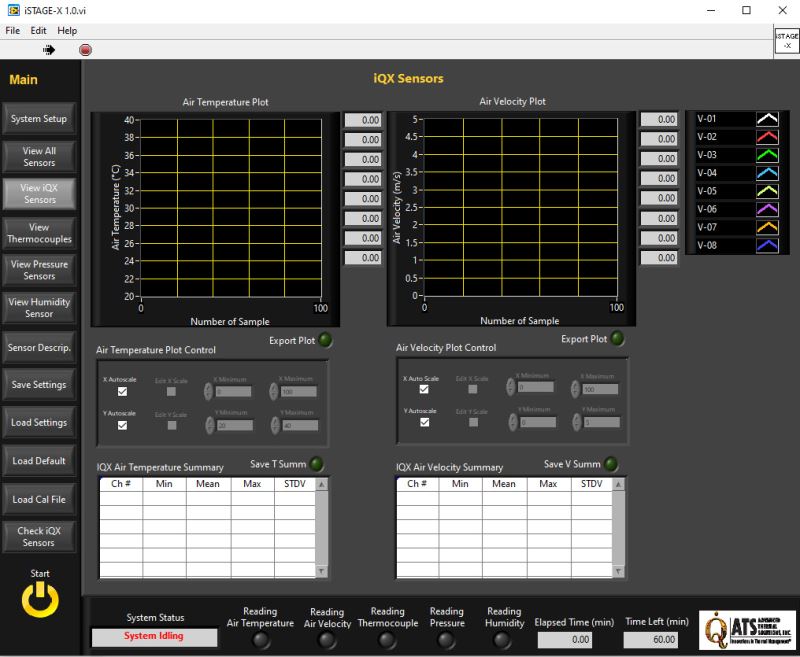Click the yellow Start power icon
Image resolution: width=800 pixels, height=657 pixels.
[40, 599]
